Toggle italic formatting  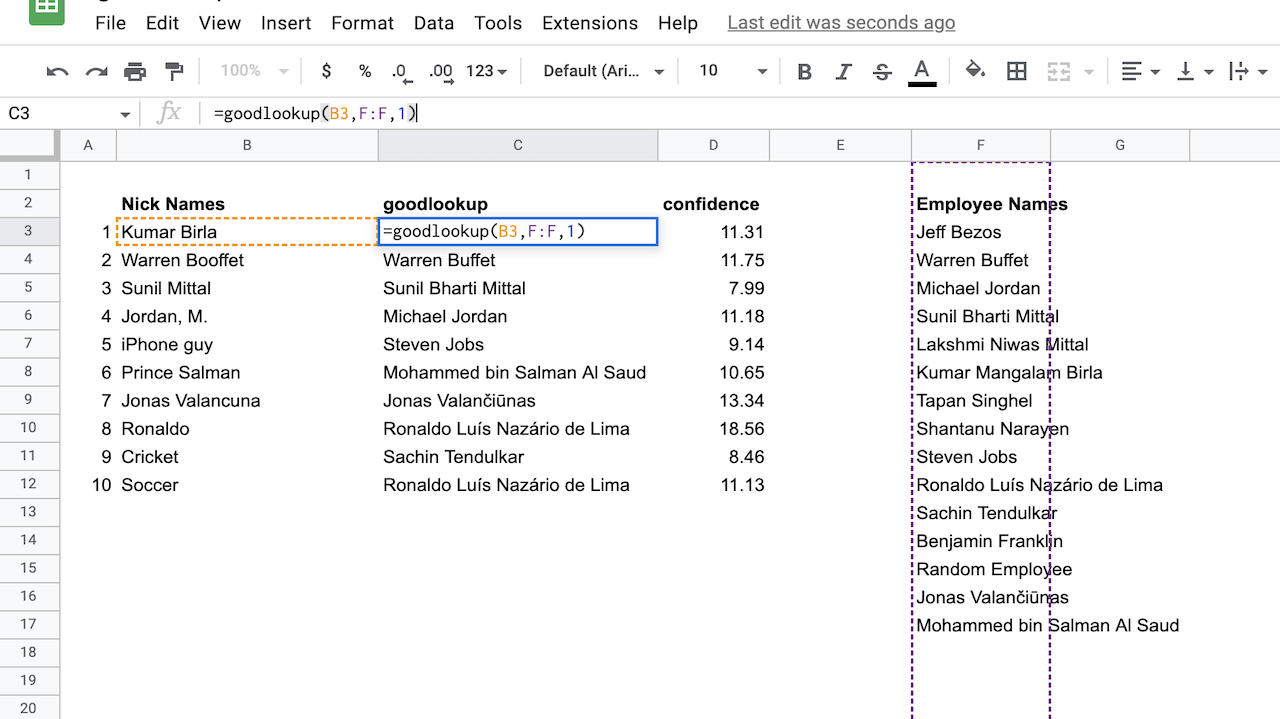(843, 71)
